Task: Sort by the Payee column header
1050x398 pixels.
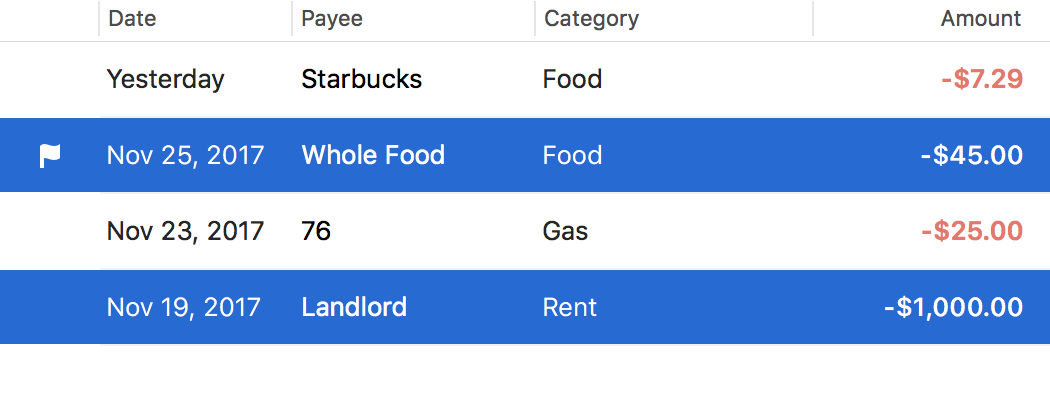Action: (x=331, y=18)
